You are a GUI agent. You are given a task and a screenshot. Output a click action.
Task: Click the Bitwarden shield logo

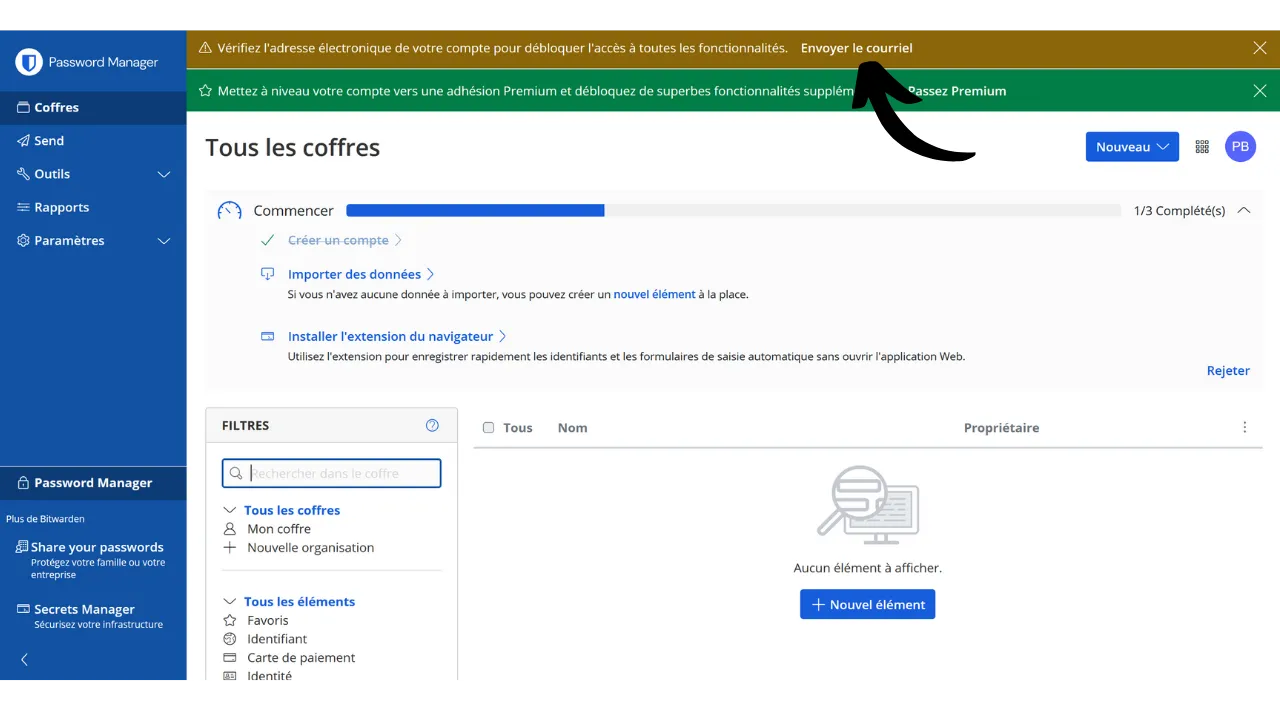coord(29,62)
